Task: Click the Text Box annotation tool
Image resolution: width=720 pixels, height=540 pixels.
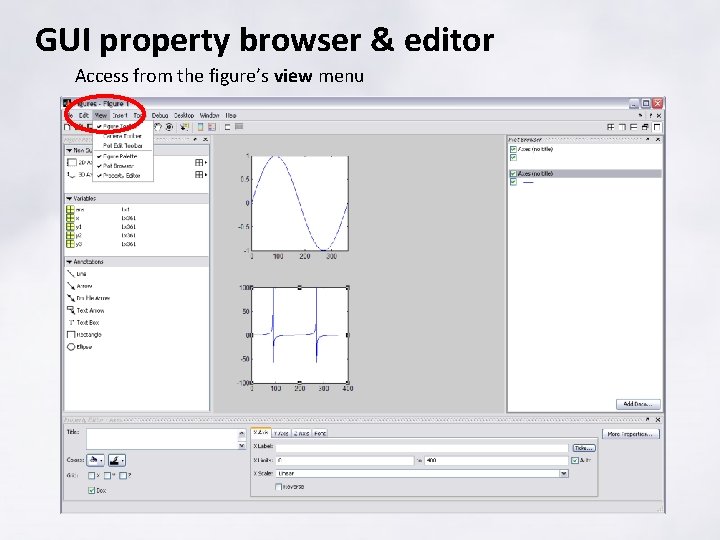Action: [84, 322]
